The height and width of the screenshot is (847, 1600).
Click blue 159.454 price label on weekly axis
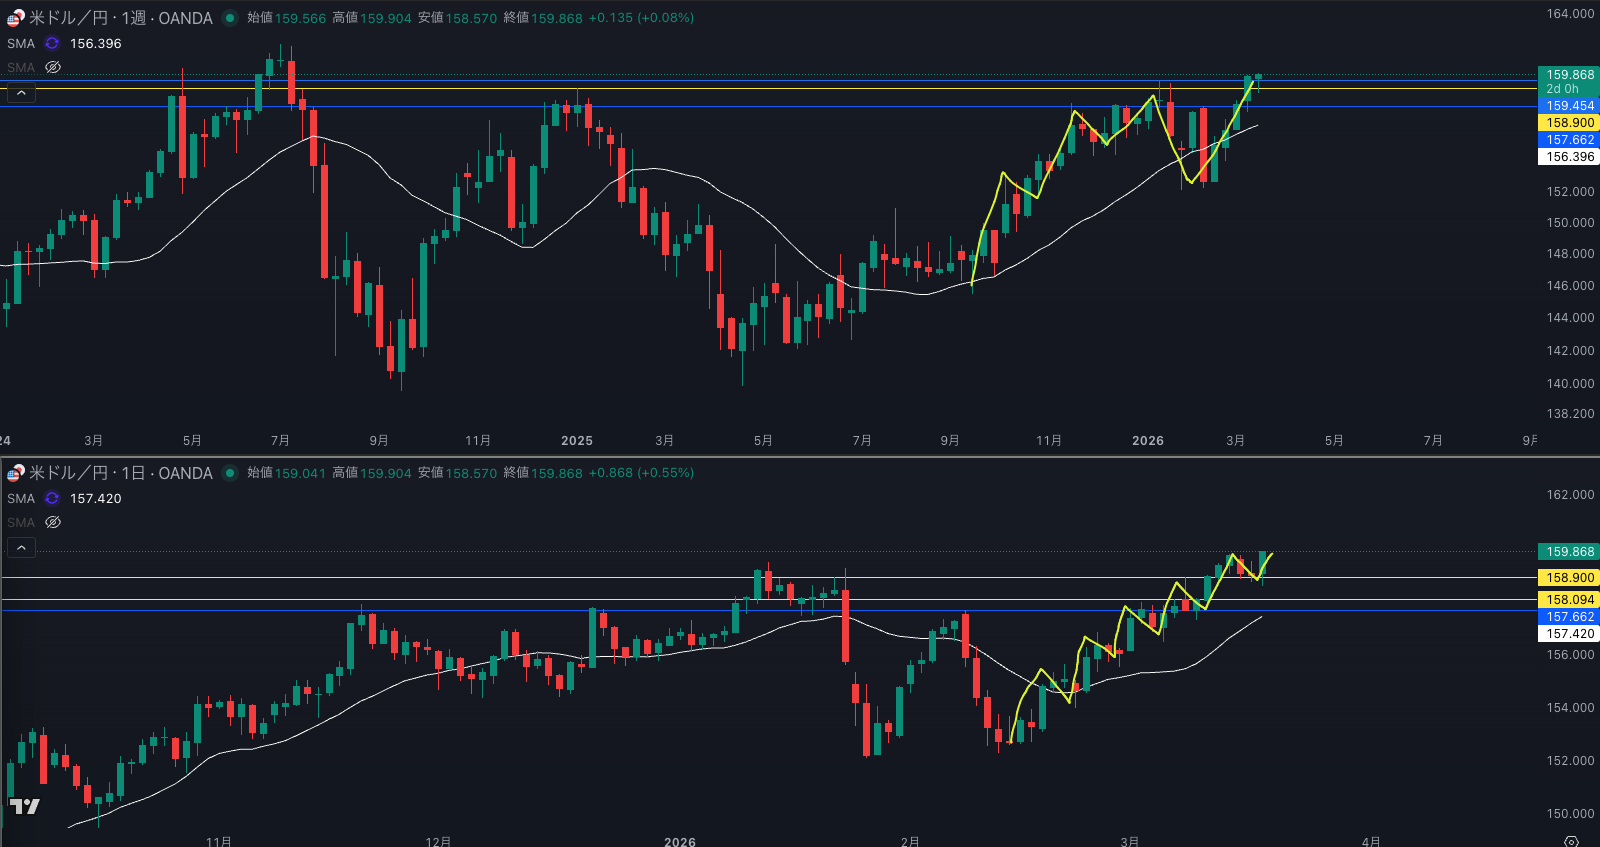pos(1569,106)
